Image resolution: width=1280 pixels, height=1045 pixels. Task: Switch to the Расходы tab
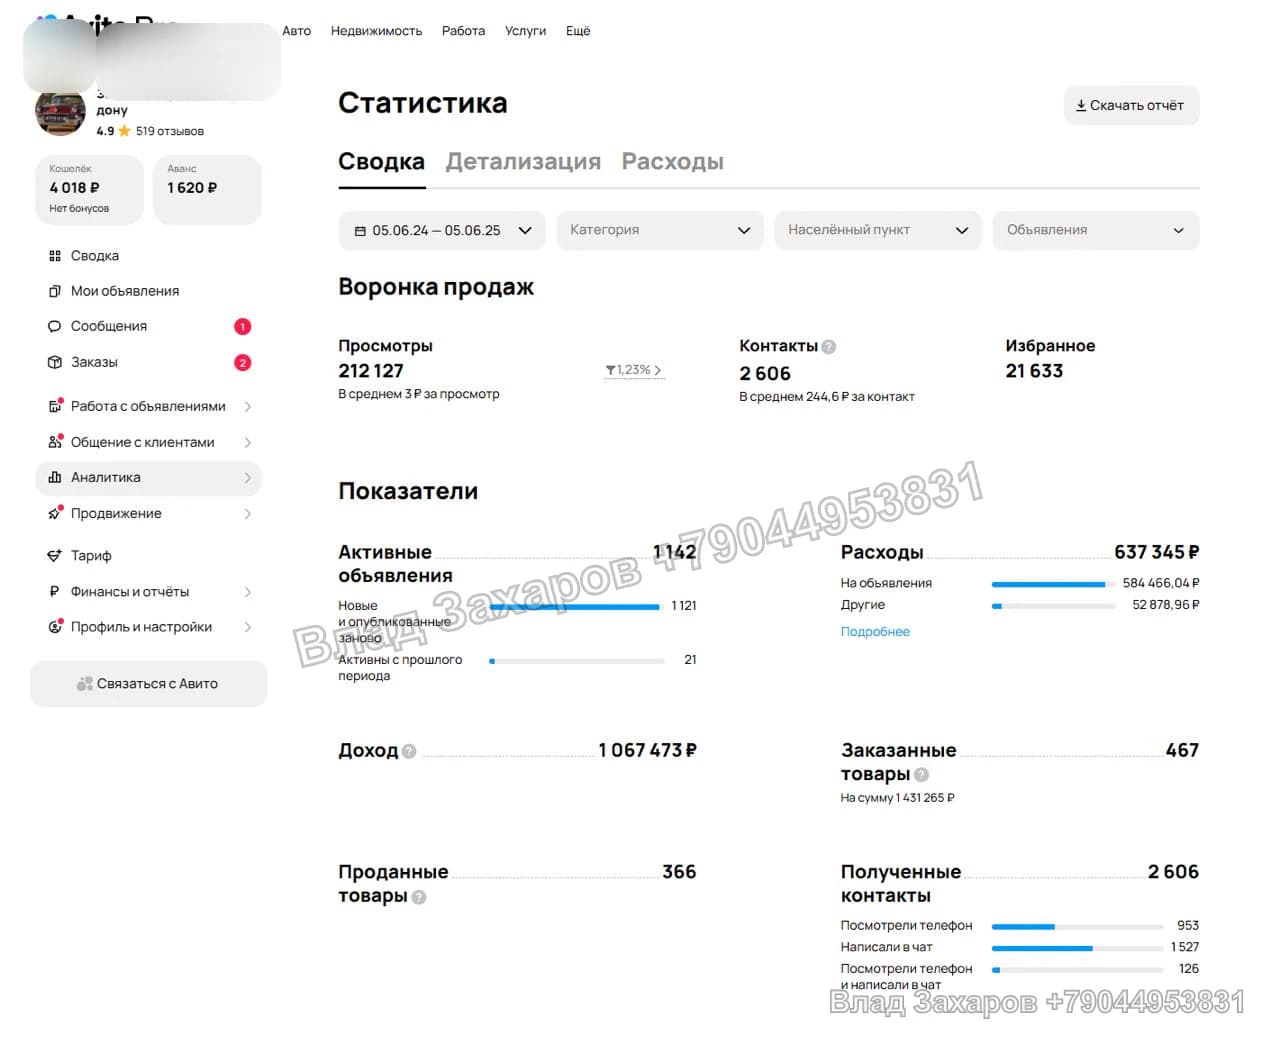click(x=673, y=162)
